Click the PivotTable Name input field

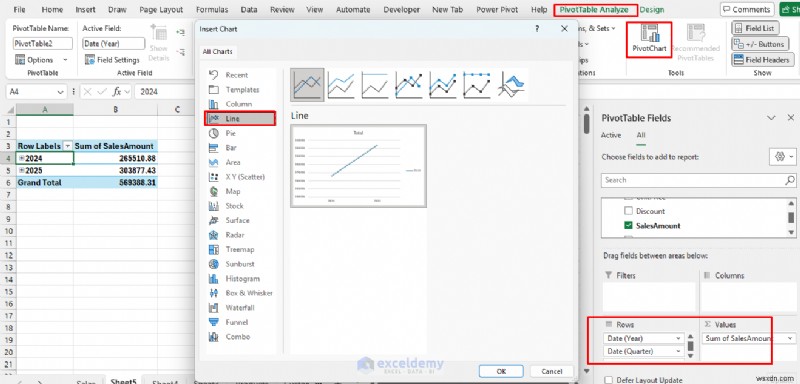click(43, 44)
